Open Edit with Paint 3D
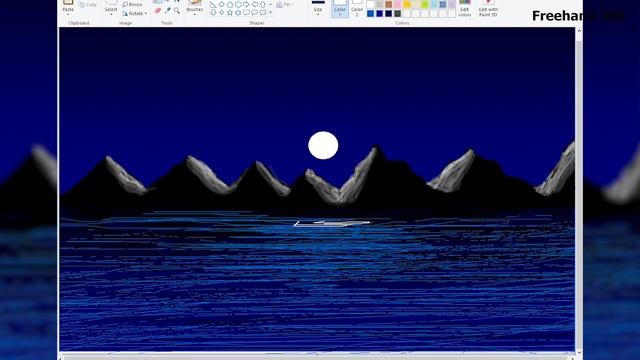 coord(488,8)
